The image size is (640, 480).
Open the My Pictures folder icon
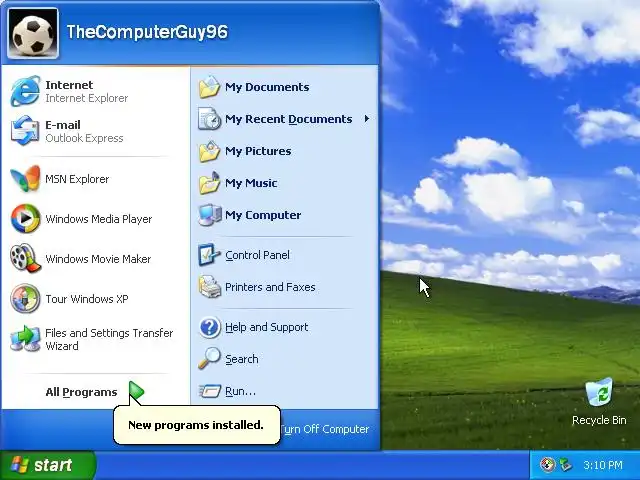click(x=209, y=151)
